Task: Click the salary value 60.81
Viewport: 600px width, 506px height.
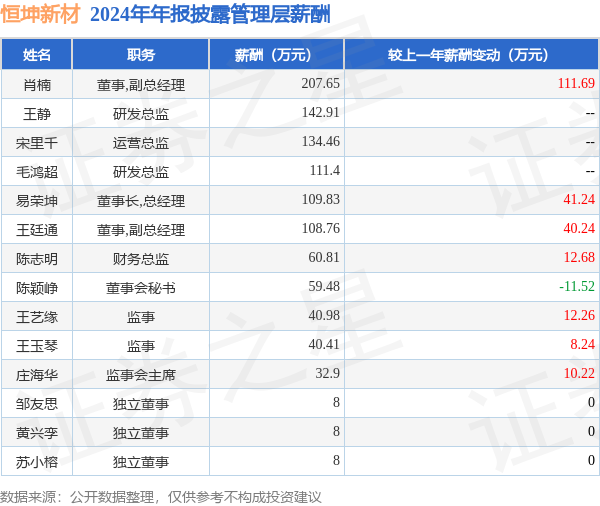Action: (324, 257)
